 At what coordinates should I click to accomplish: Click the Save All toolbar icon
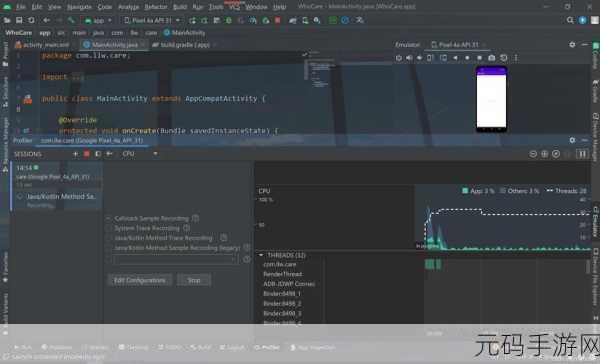19,20
